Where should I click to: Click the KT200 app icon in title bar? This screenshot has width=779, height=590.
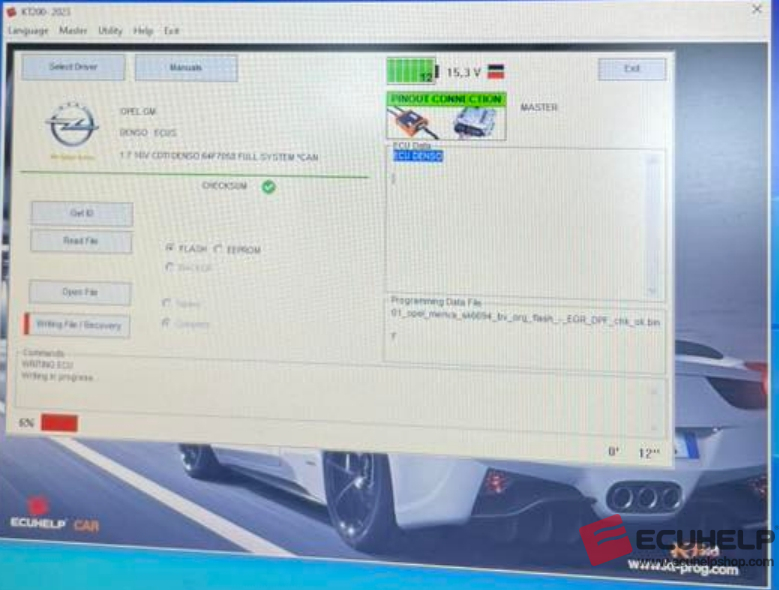point(11,11)
